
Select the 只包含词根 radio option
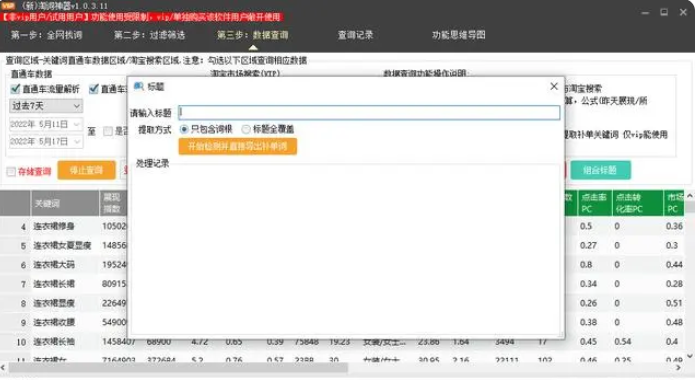click(184, 129)
